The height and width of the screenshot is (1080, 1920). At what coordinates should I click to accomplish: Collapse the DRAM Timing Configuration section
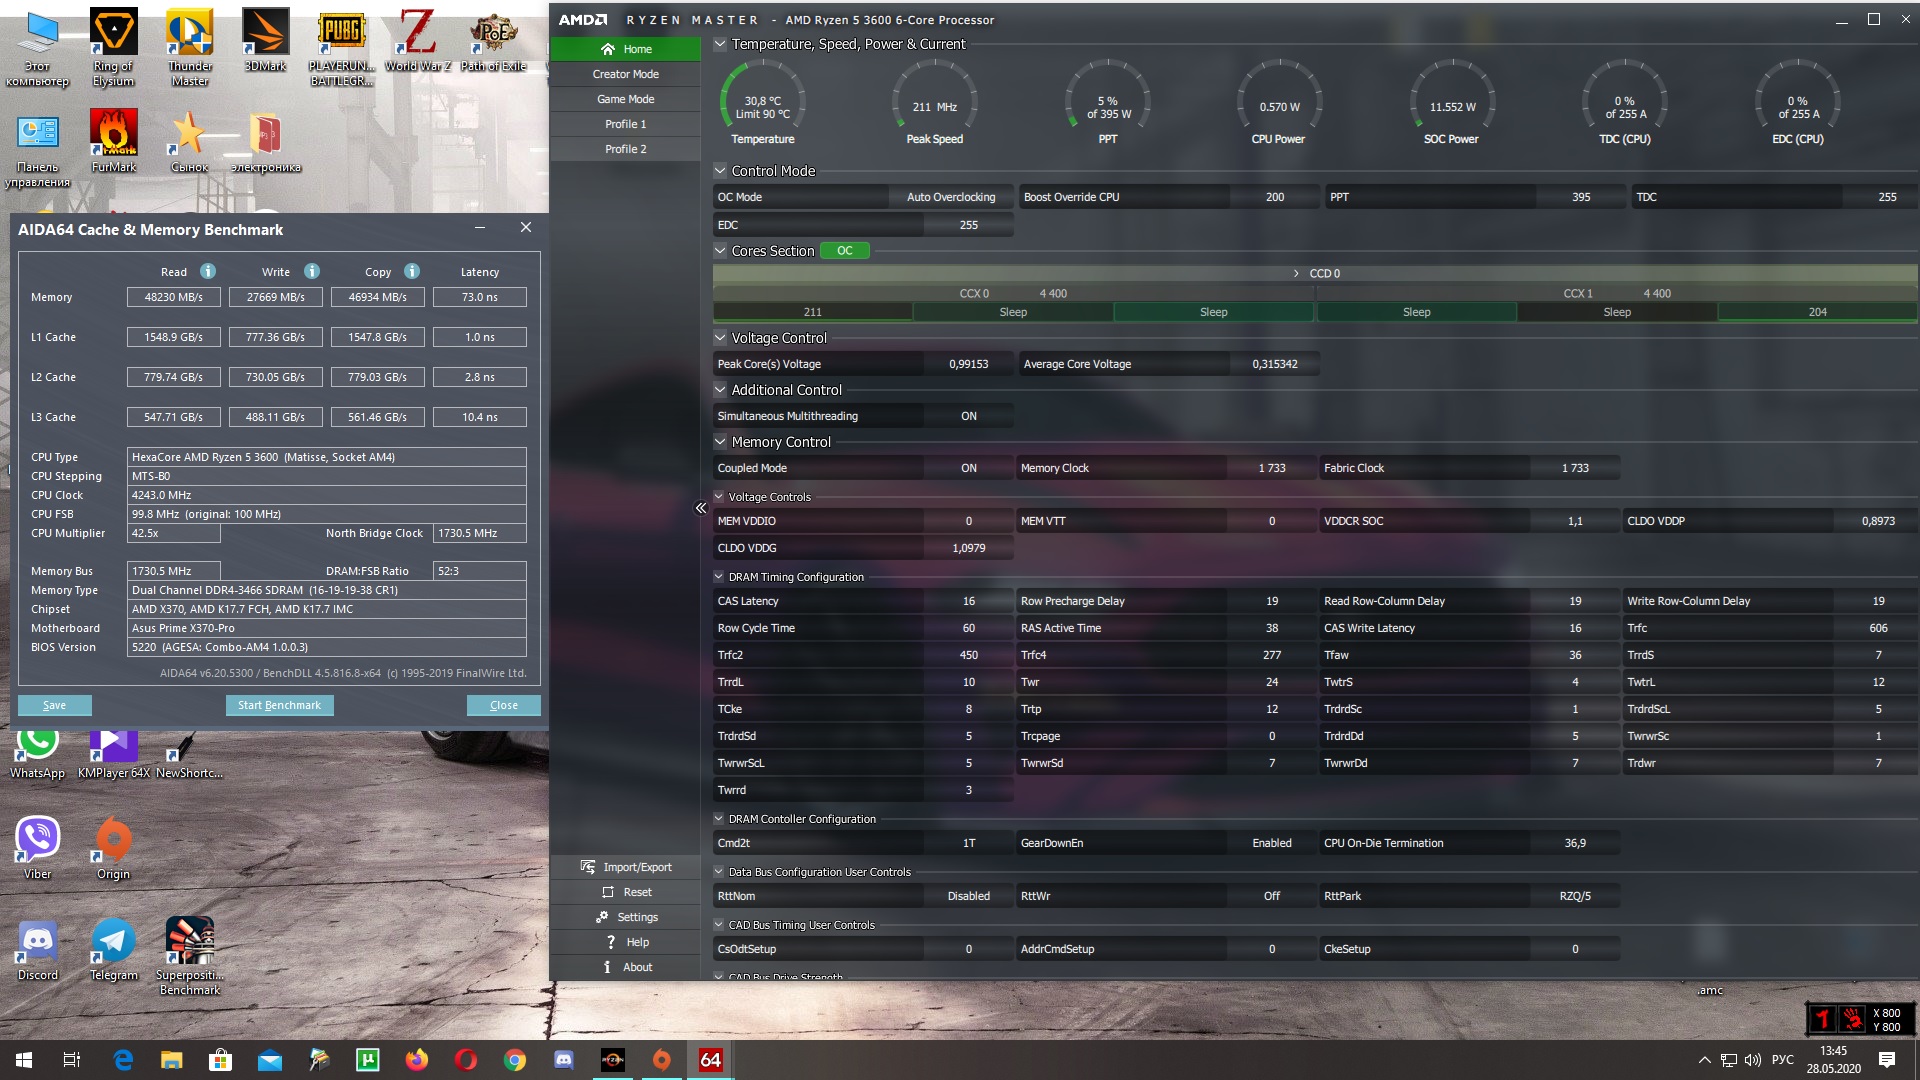[x=718, y=577]
